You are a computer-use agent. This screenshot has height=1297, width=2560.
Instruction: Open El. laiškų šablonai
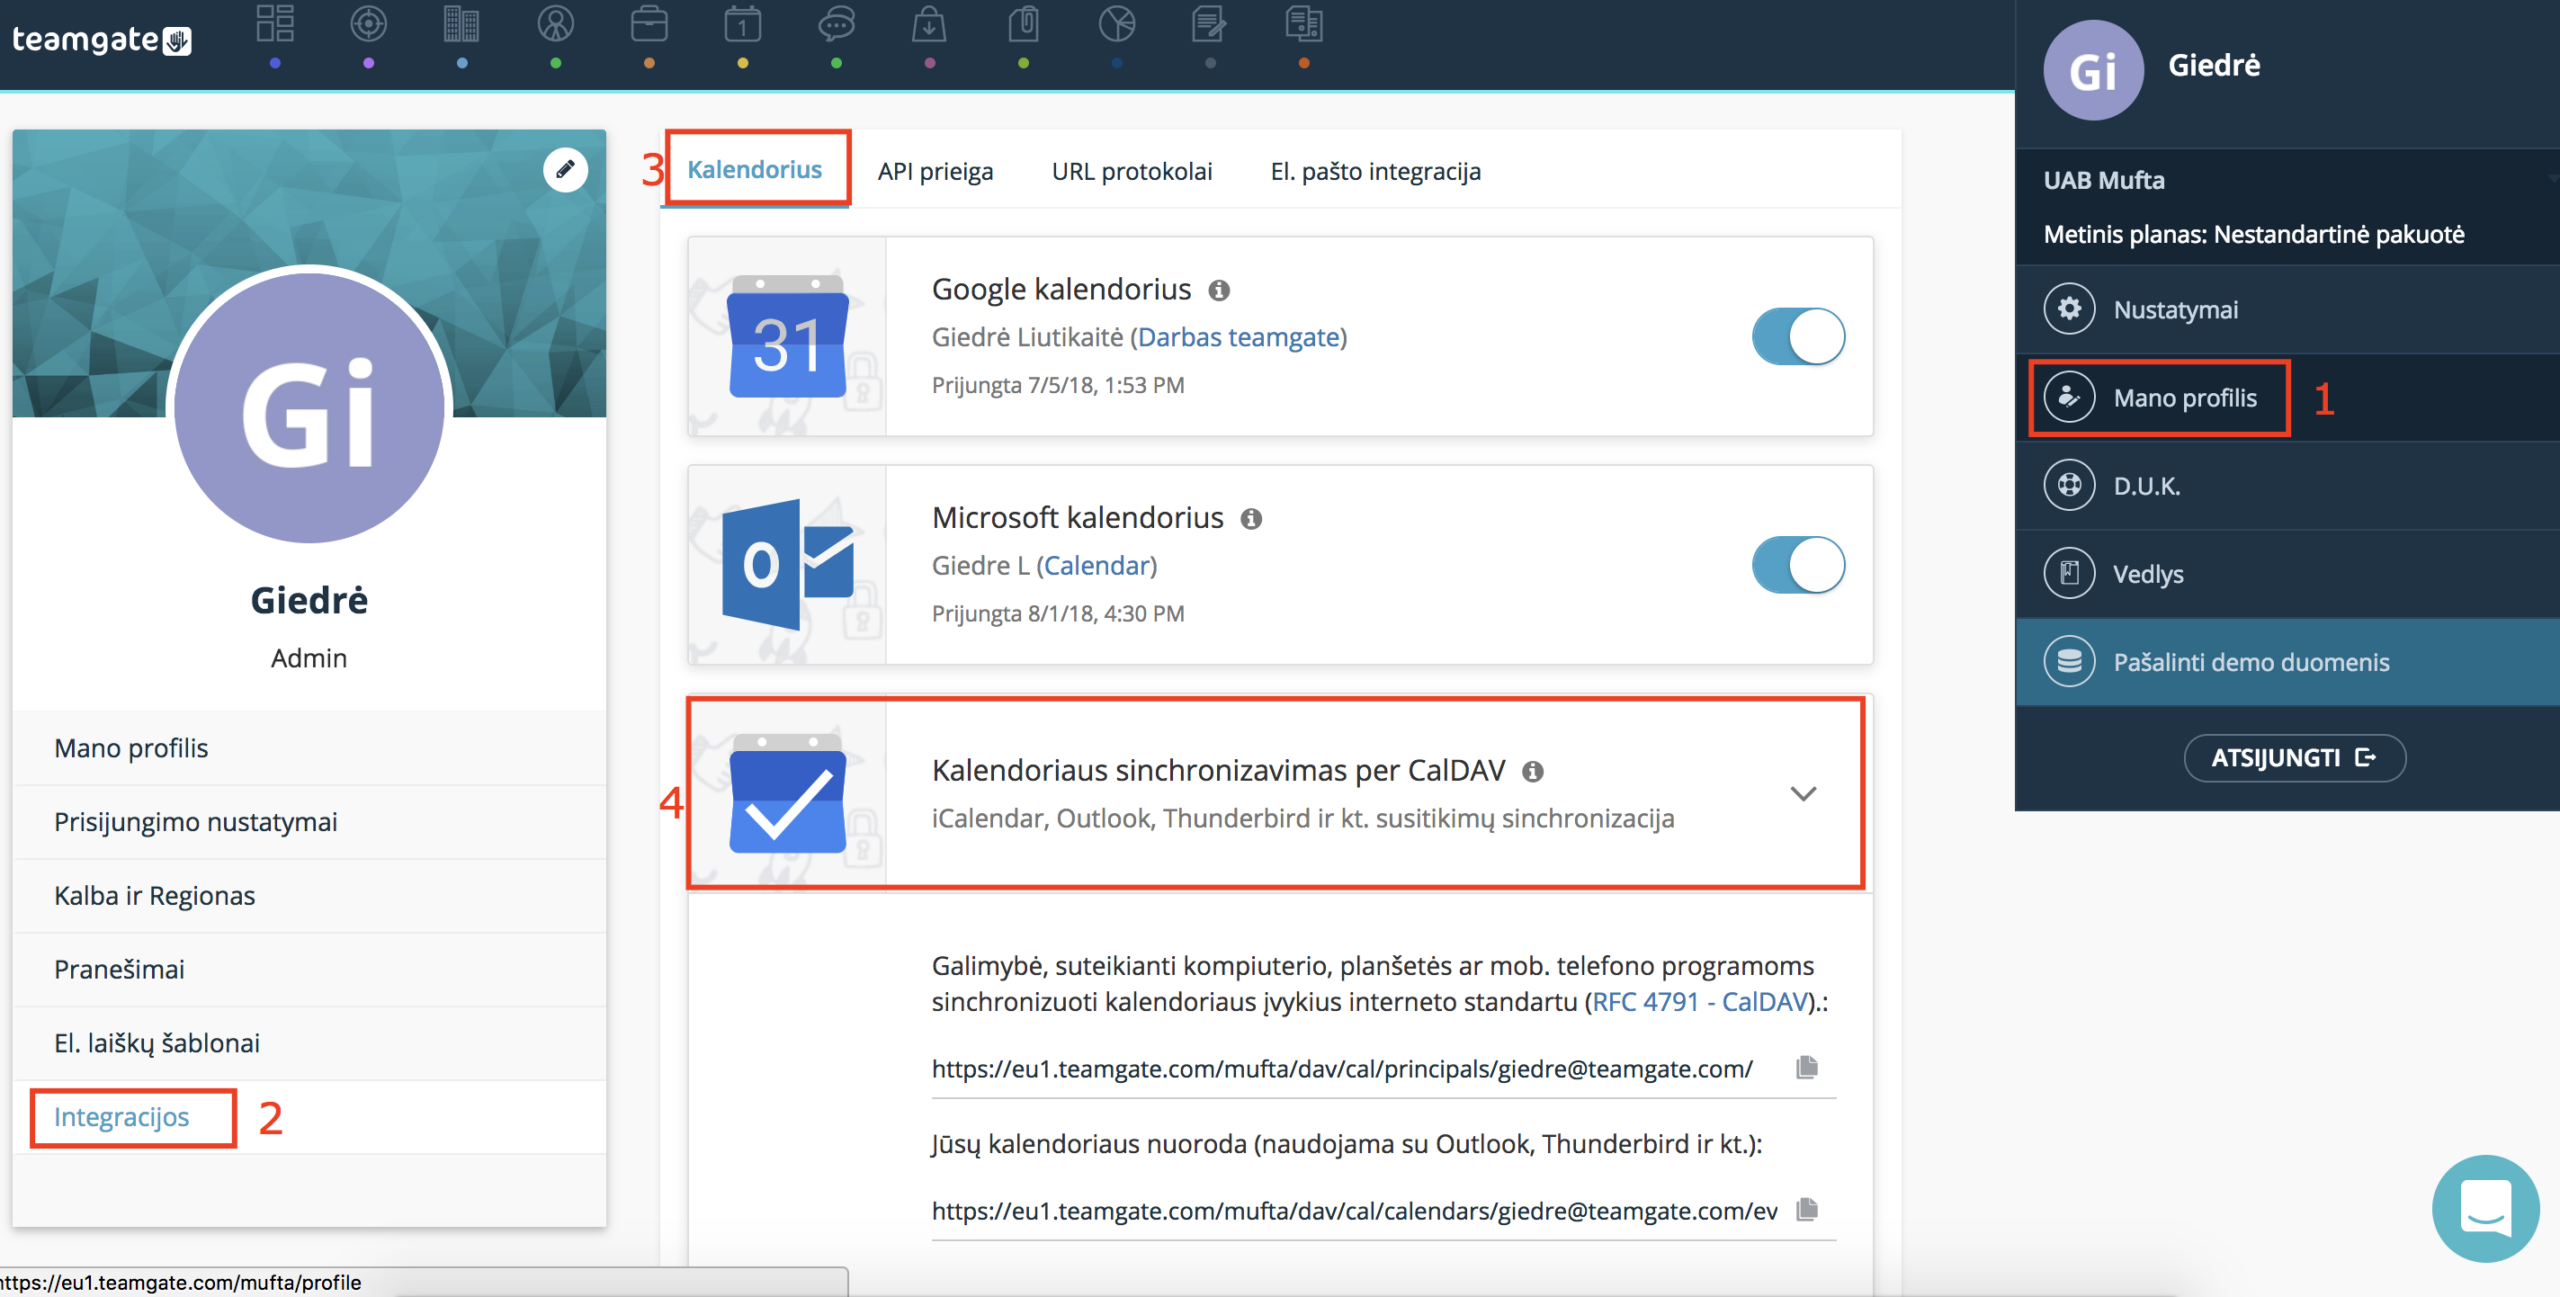click(309, 1043)
